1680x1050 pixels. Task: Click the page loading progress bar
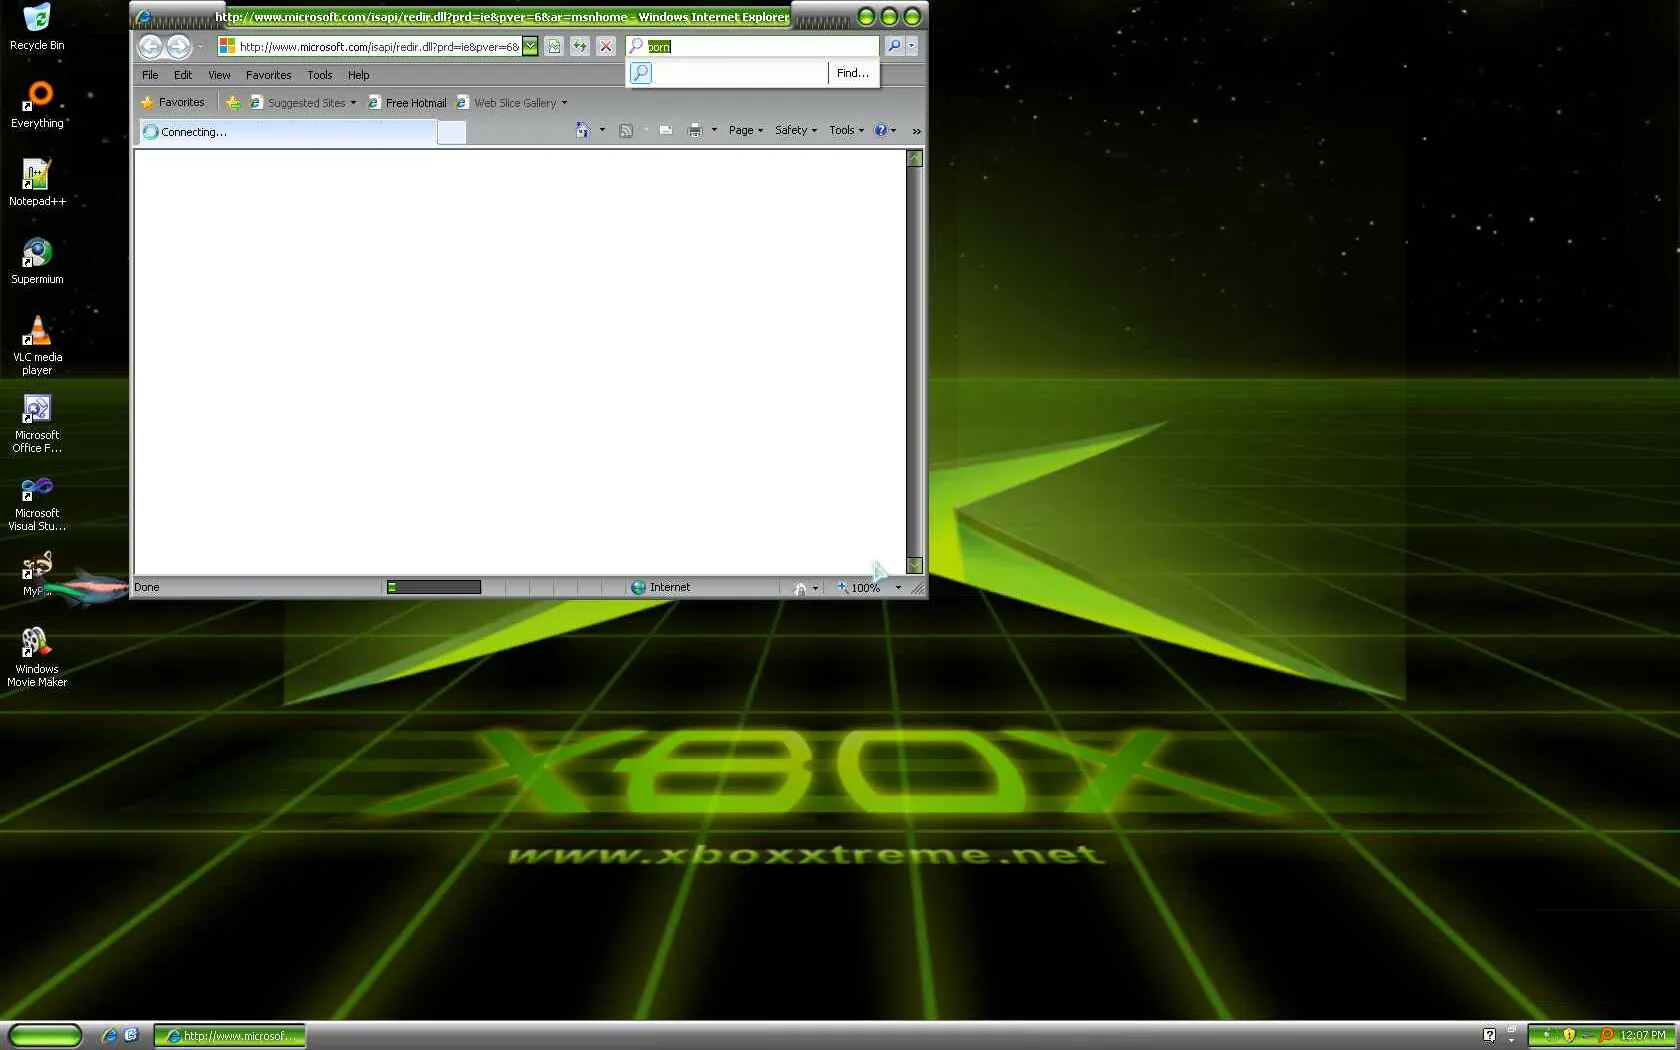point(433,587)
